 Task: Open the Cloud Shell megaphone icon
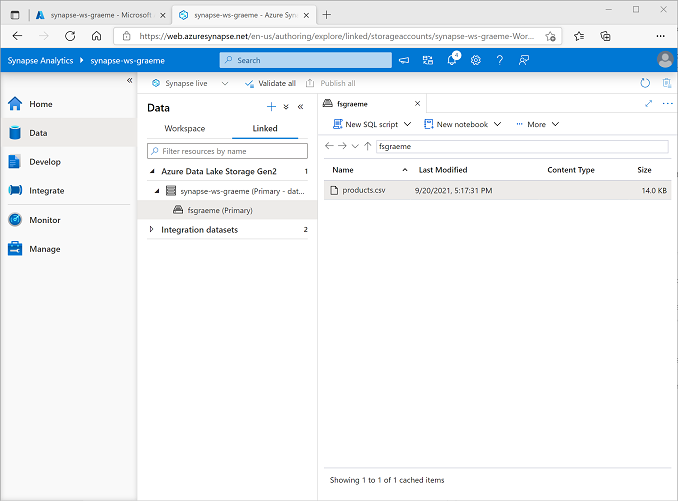(404, 60)
